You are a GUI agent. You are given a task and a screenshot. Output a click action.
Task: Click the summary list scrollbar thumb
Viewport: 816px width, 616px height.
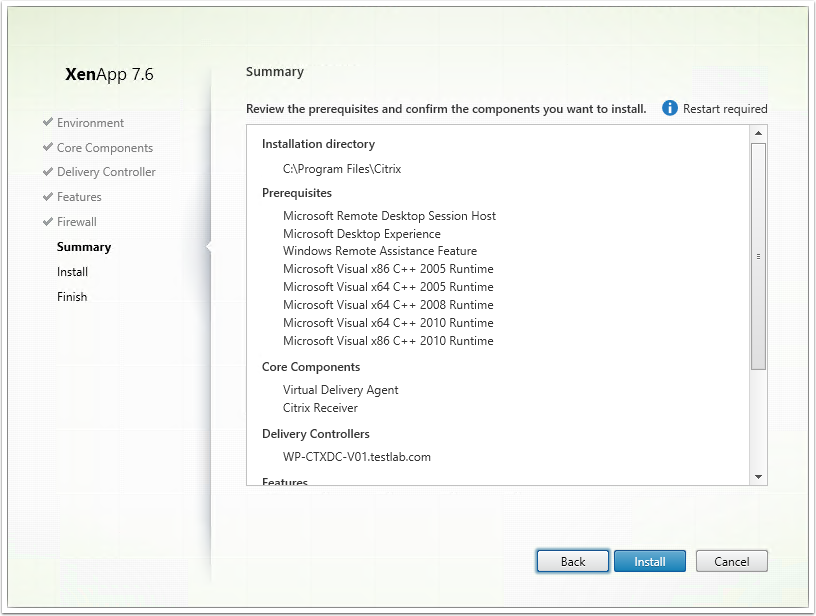point(758,256)
